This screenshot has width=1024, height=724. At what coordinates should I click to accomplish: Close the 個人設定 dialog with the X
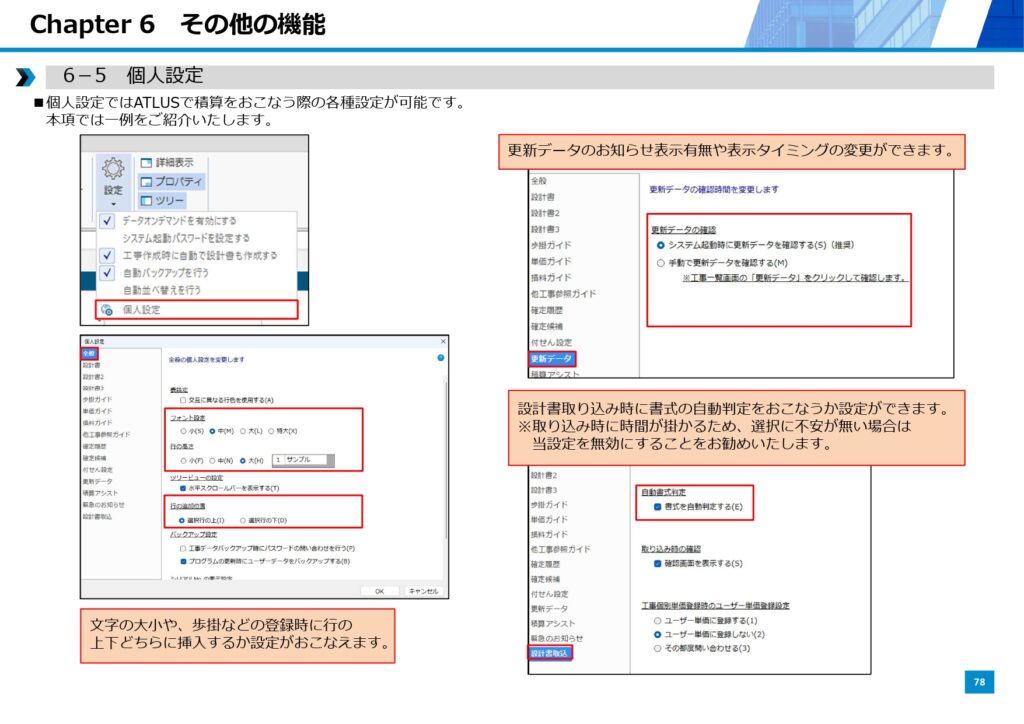[x=442, y=342]
